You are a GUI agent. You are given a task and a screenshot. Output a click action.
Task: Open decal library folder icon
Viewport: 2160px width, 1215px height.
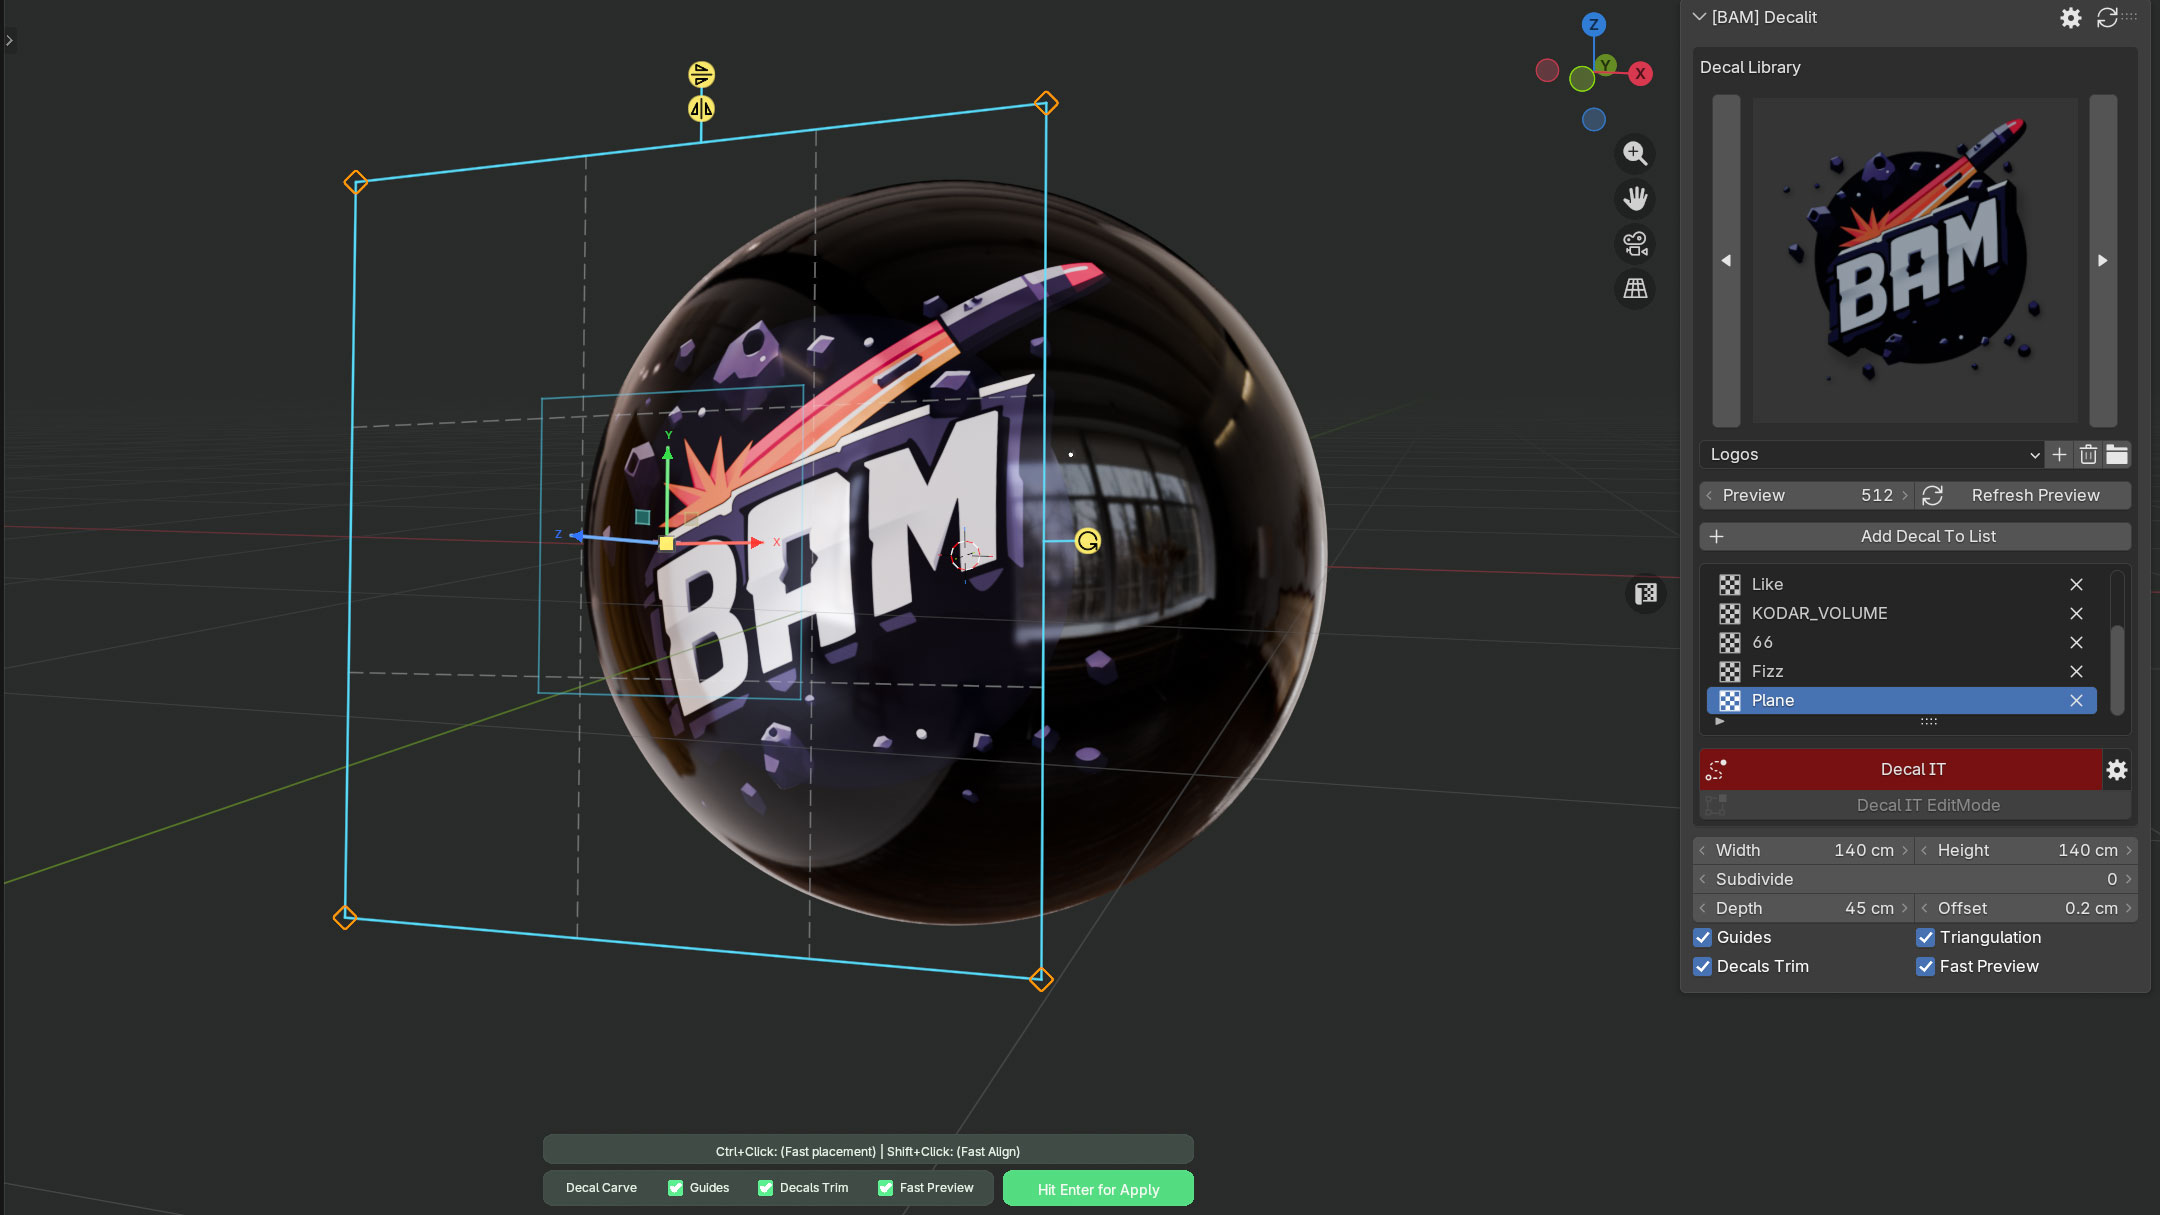click(2117, 455)
